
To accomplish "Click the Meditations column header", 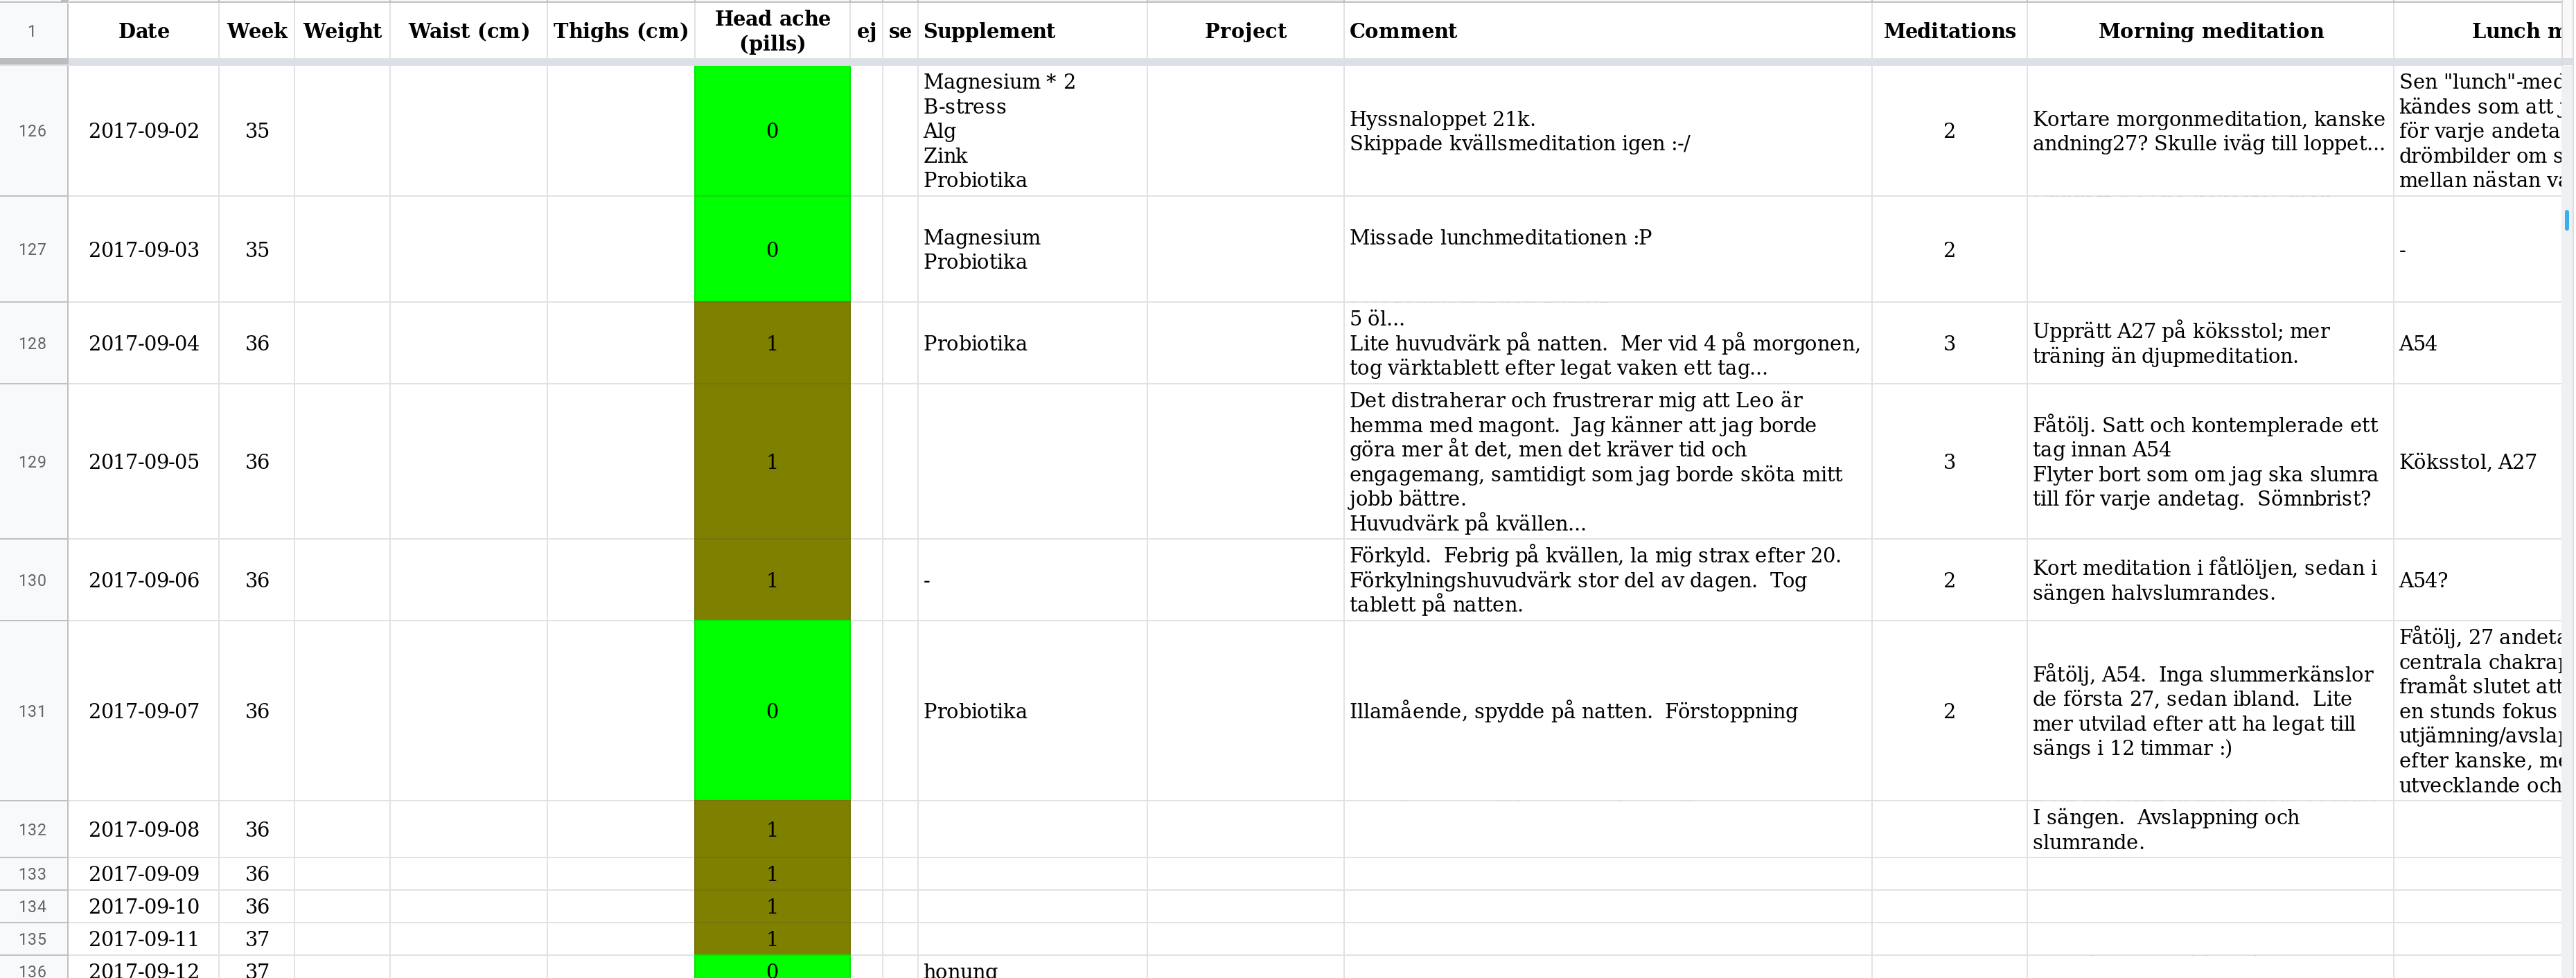I will tap(1949, 31).
